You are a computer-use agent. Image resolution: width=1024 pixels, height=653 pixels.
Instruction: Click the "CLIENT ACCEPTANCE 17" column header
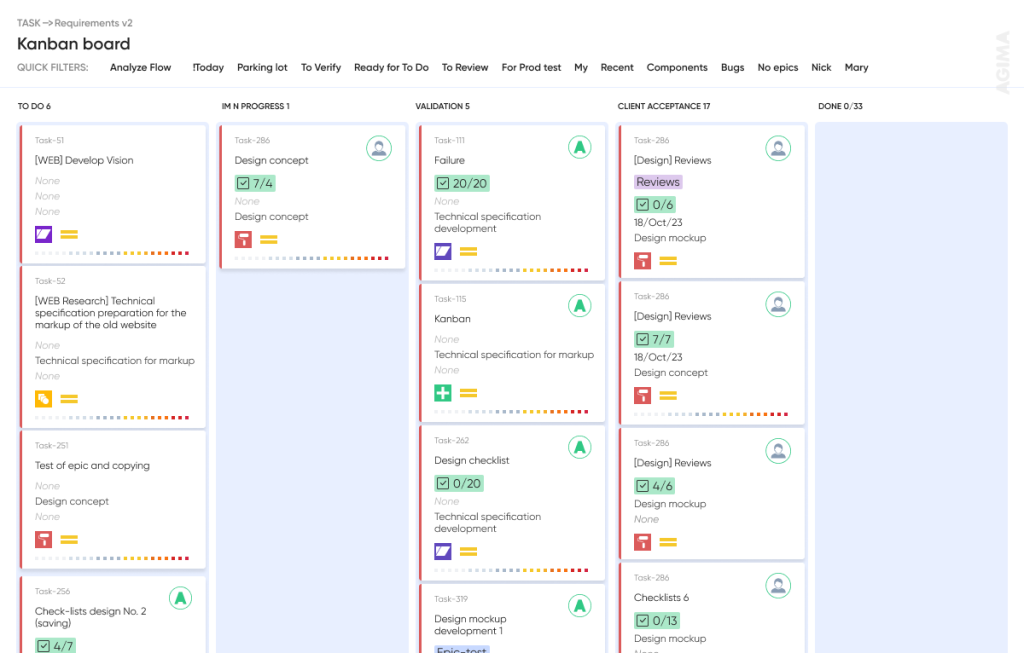[x=664, y=106]
